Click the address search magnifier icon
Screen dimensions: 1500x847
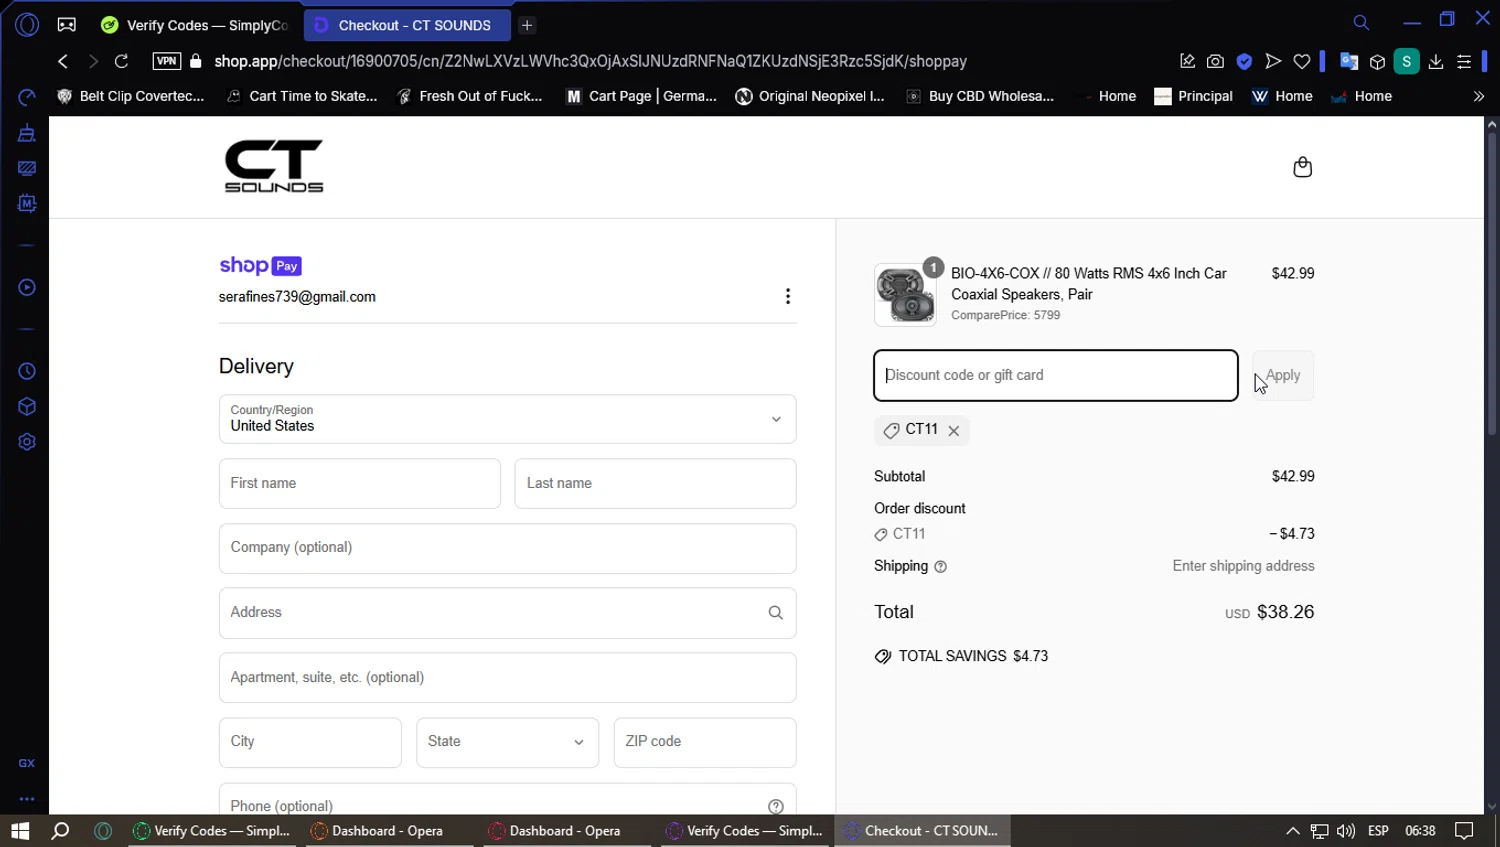776,613
